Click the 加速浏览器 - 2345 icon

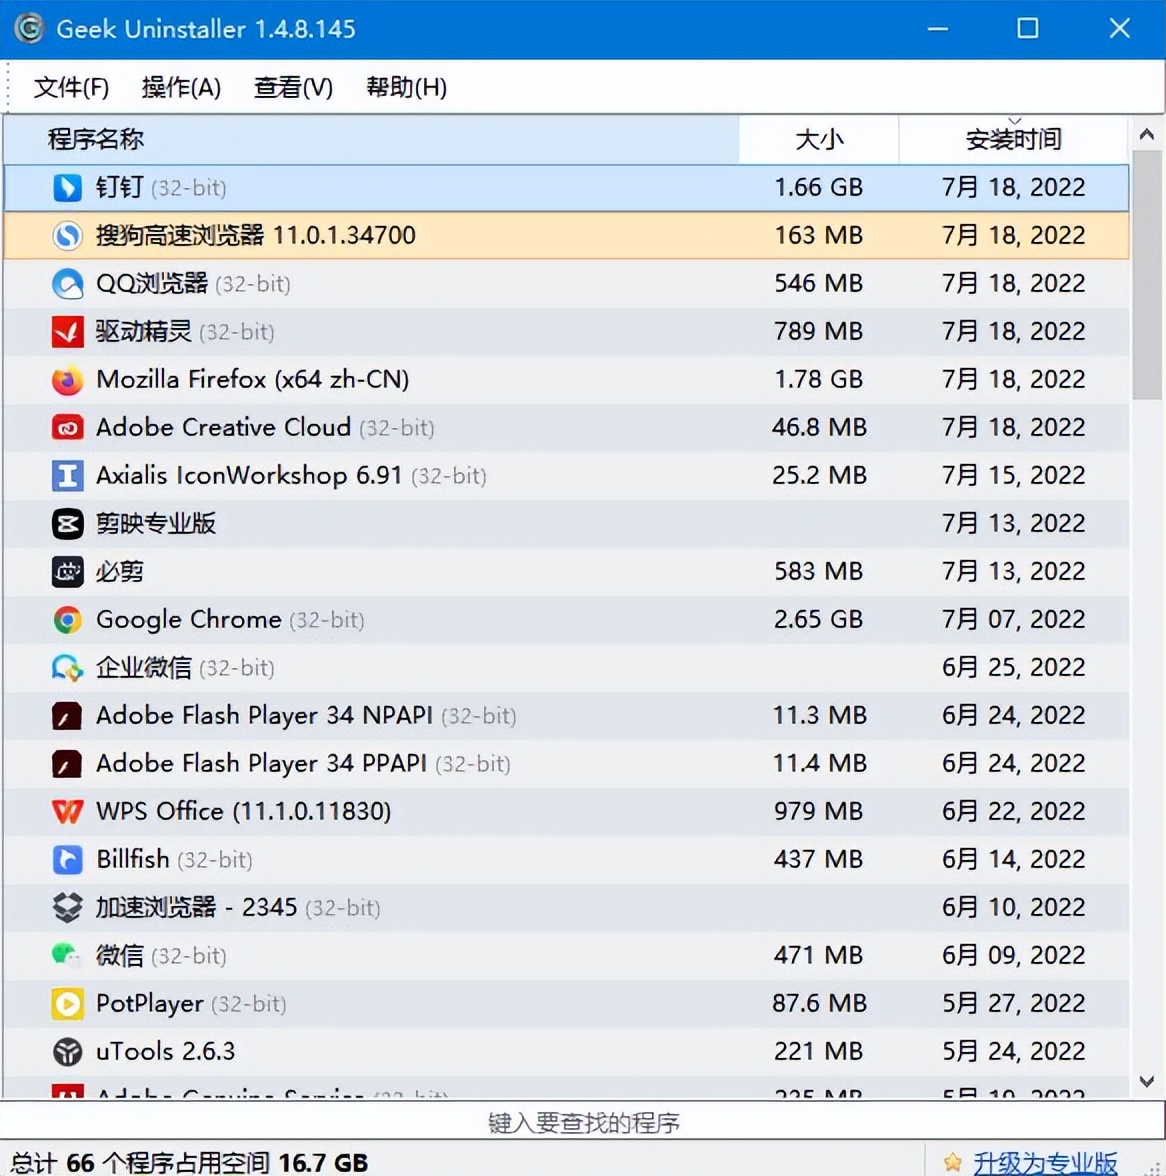67,908
